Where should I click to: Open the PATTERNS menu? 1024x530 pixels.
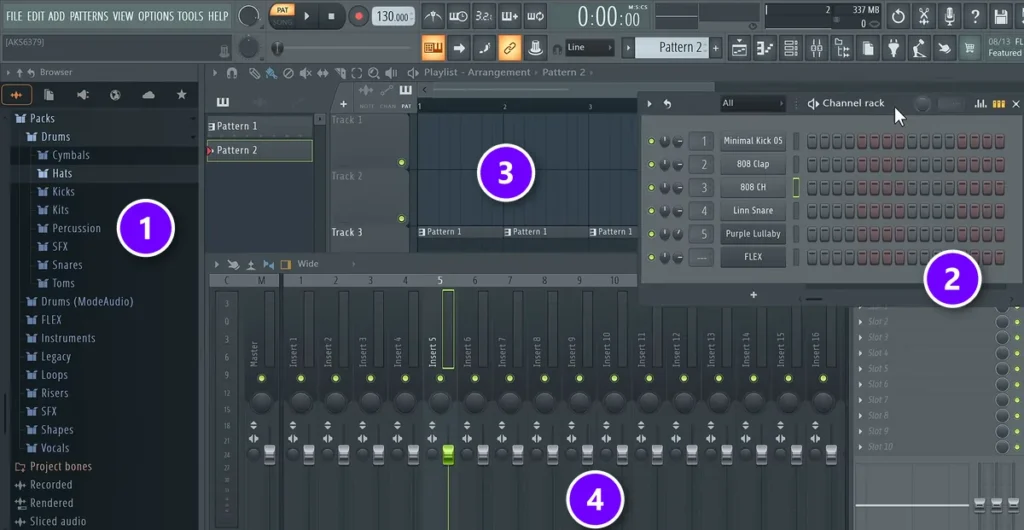click(x=89, y=16)
